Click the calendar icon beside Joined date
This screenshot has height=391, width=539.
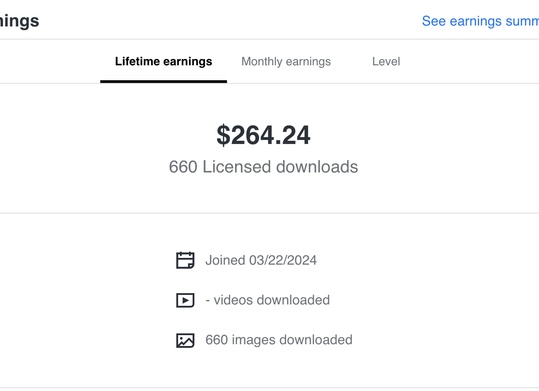(185, 260)
